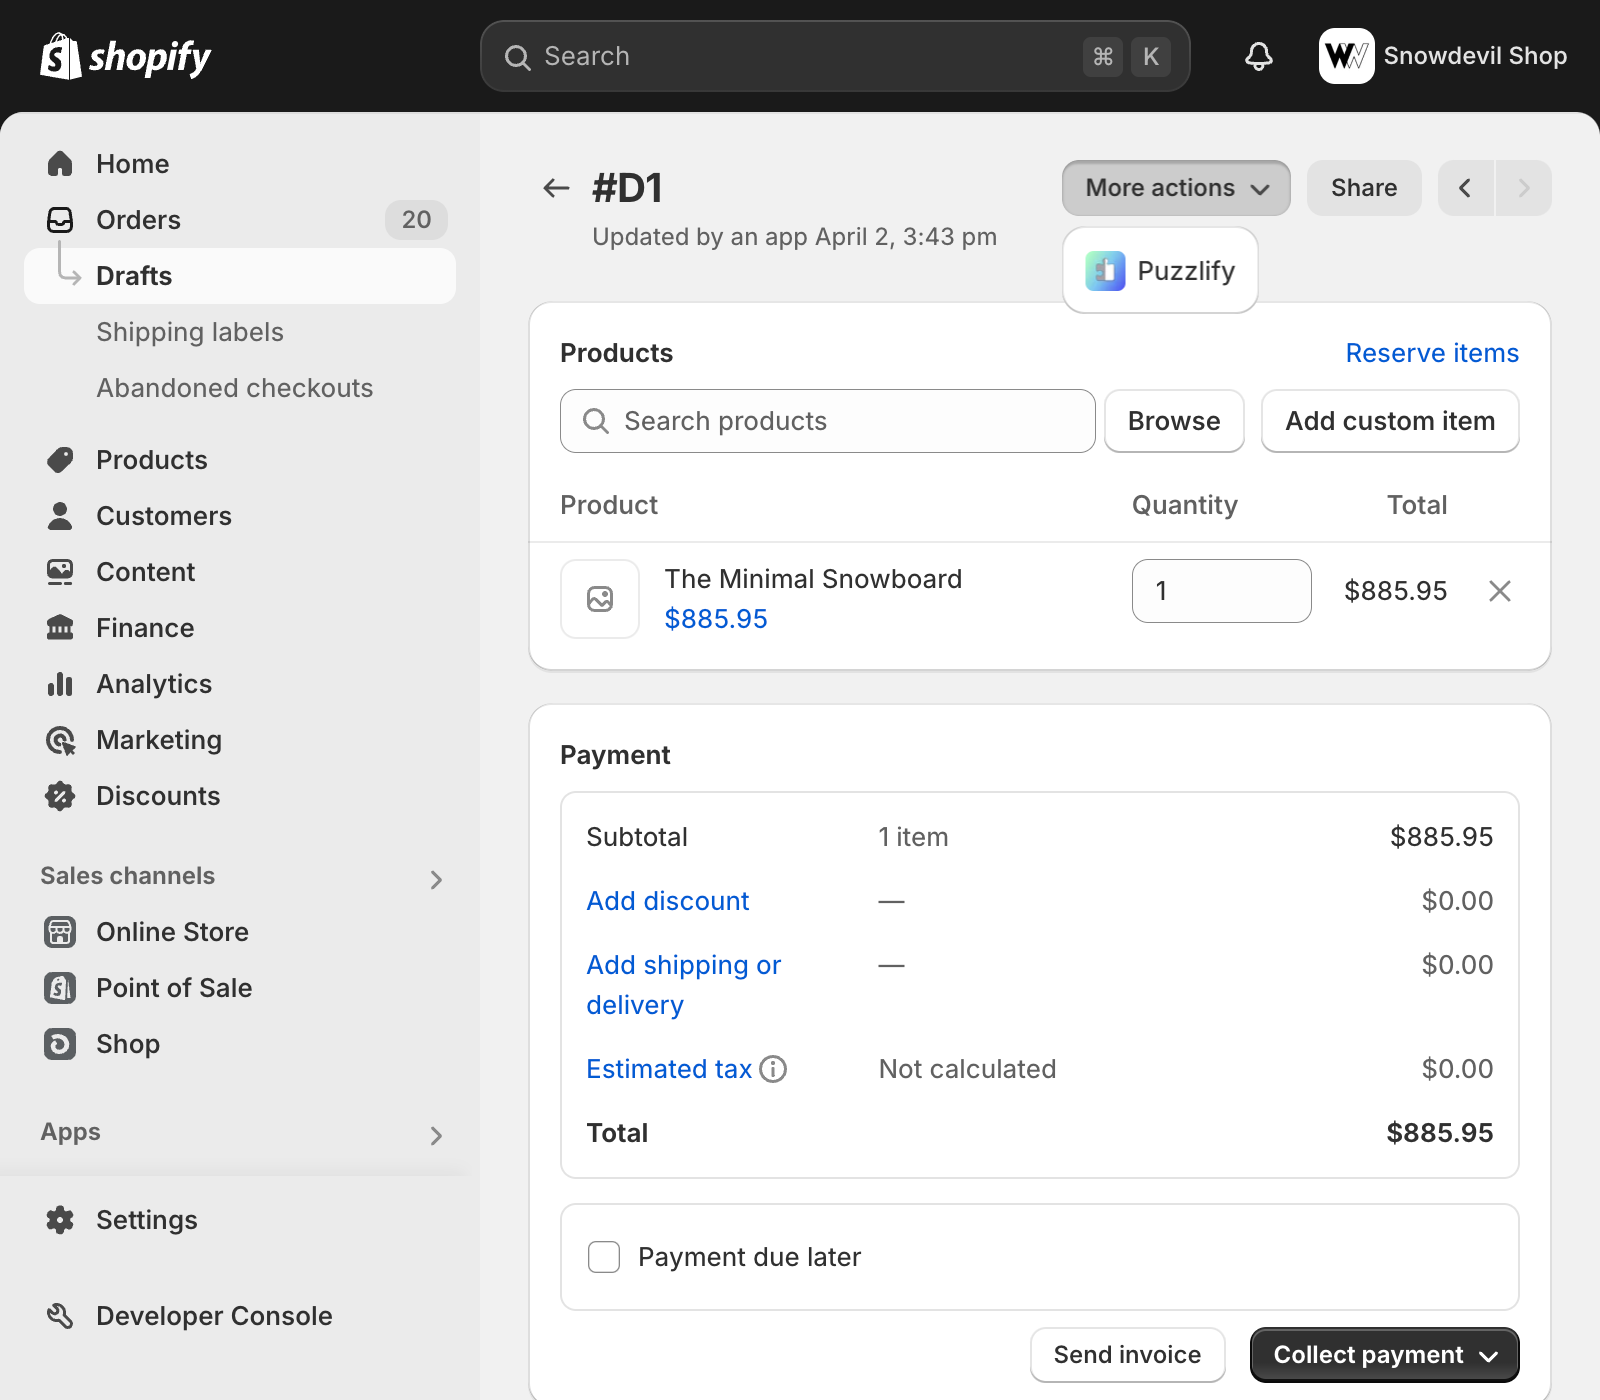Go to previous draft order
This screenshot has height=1400, width=1600.
[1465, 188]
